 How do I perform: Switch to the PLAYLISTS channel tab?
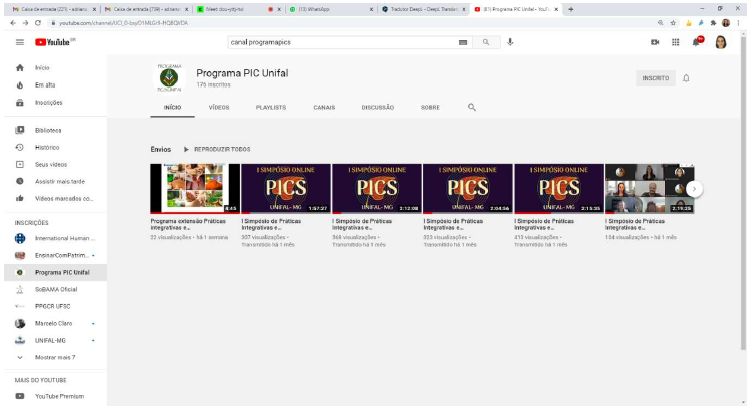point(270,107)
